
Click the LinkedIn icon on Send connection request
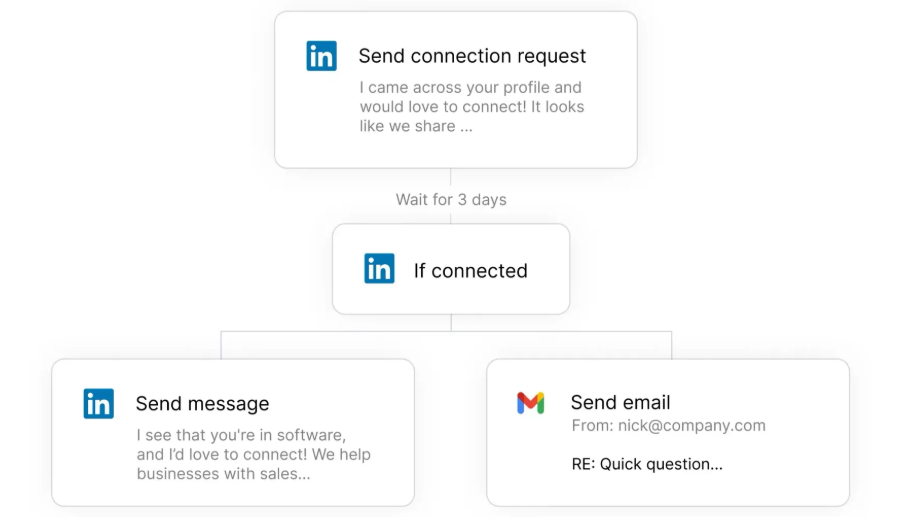pyautogui.click(x=321, y=56)
